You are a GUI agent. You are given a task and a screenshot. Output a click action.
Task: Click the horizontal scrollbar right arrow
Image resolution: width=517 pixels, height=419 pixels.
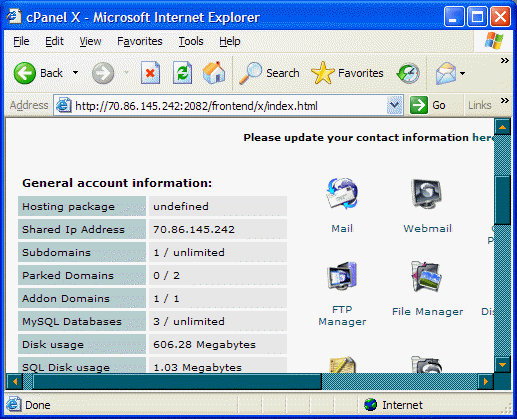pyautogui.click(x=486, y=381)
